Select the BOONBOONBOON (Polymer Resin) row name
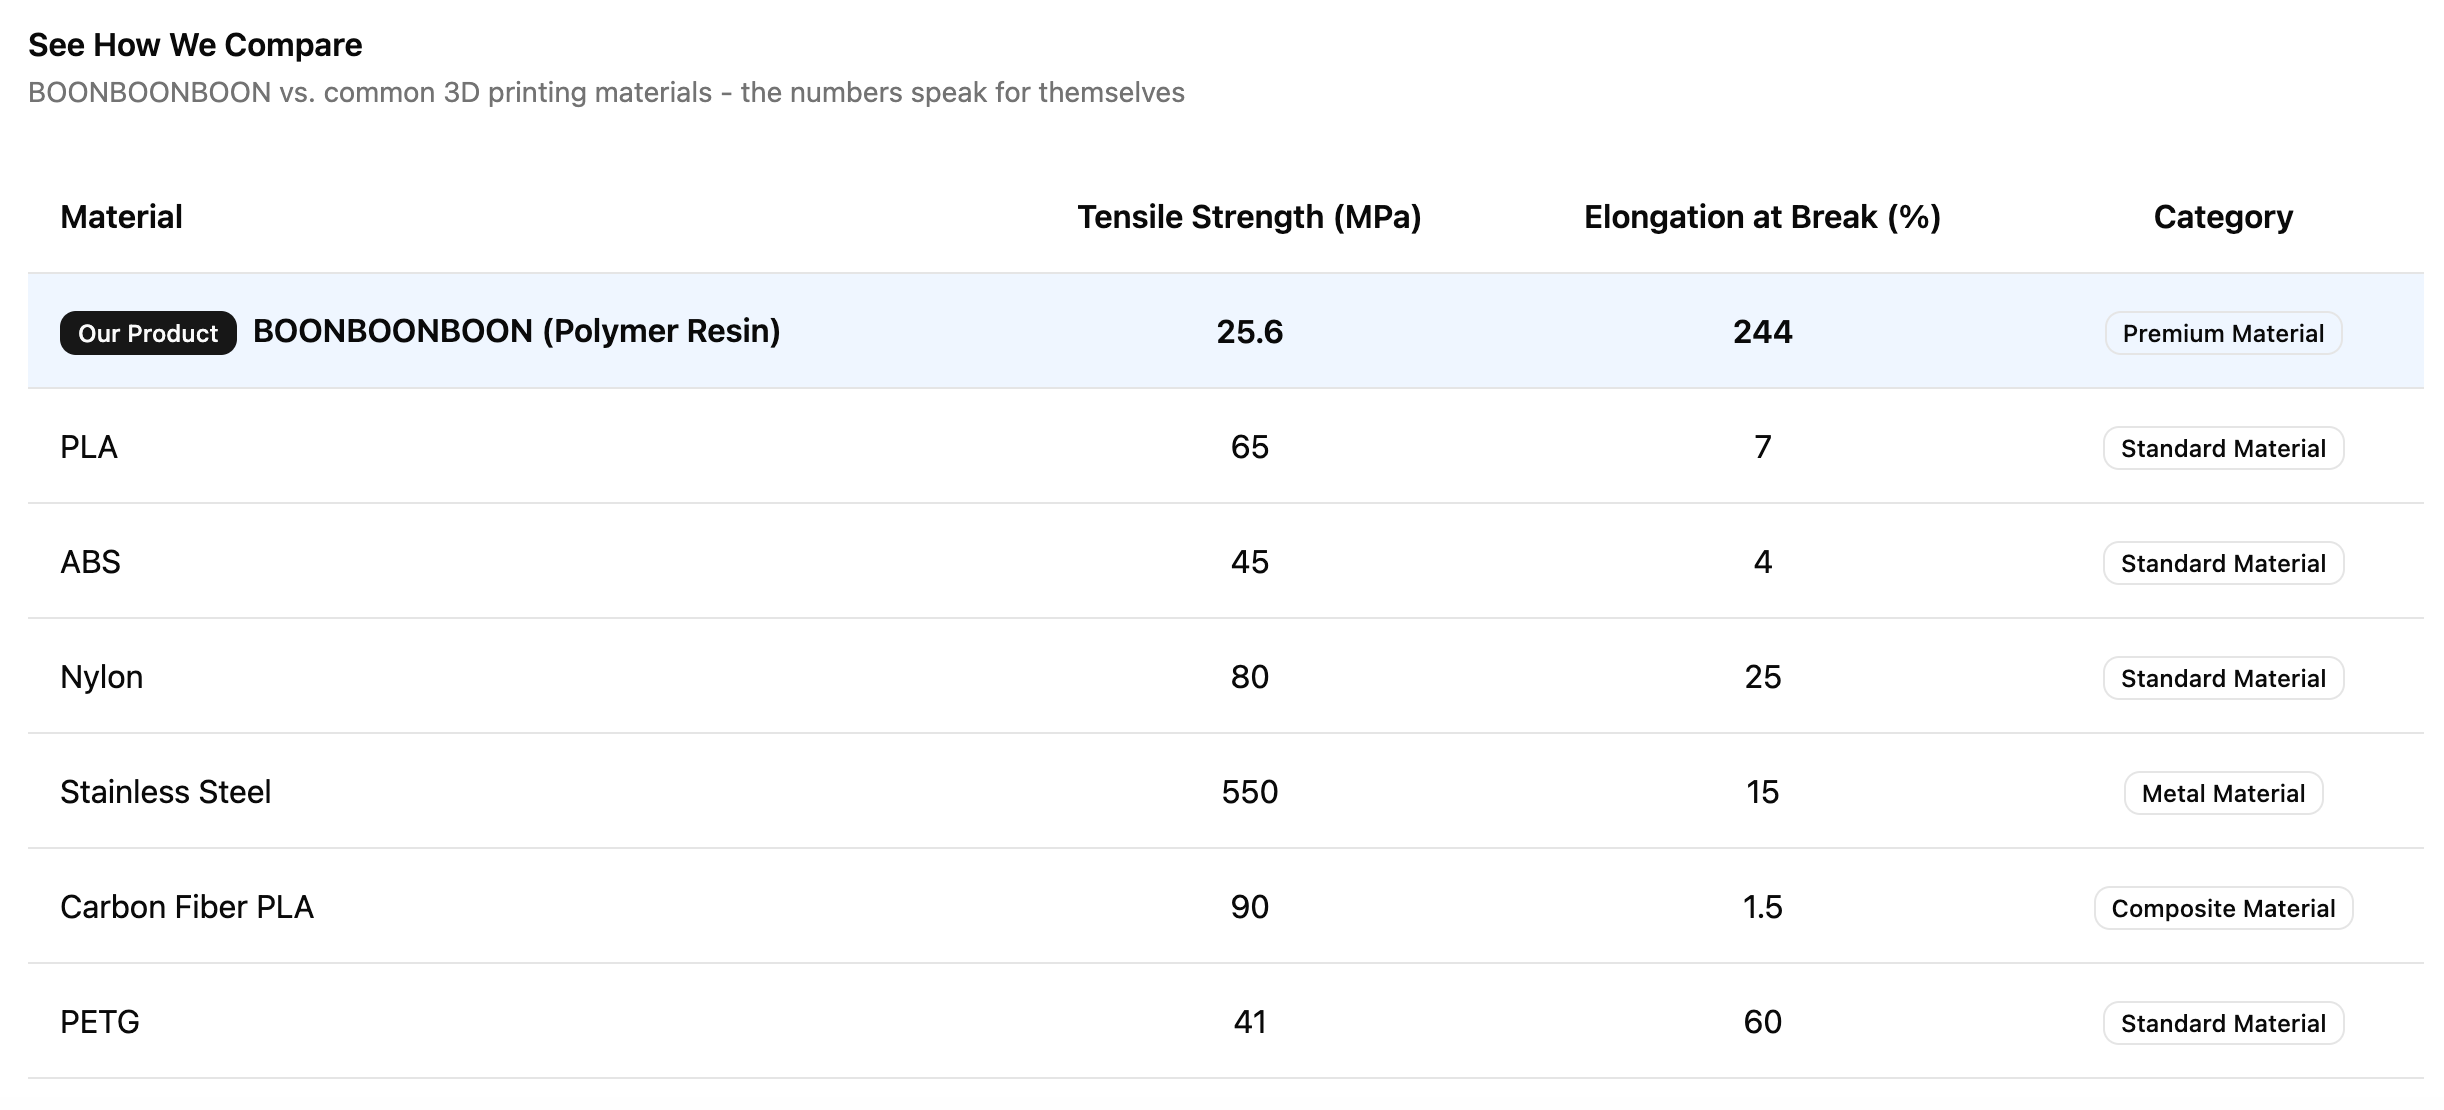Viewport: 2444px width, 1110px height. tap(517, 331)
